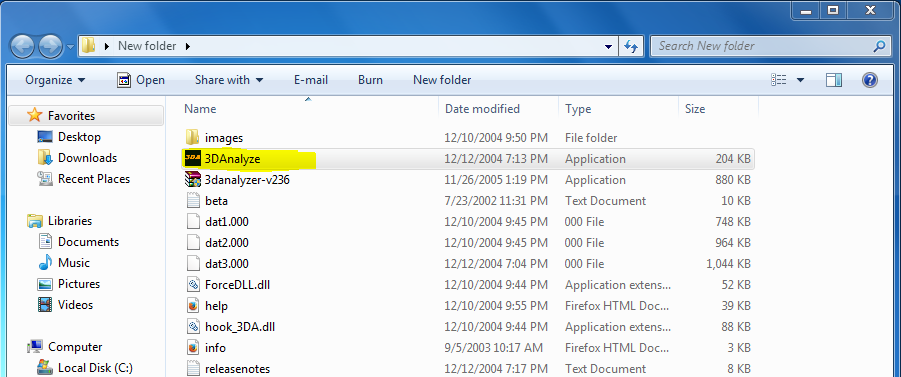Screen dimensions: 901x377
Task: Click the ForceDLL.dll file name
Action: [237, 285]
